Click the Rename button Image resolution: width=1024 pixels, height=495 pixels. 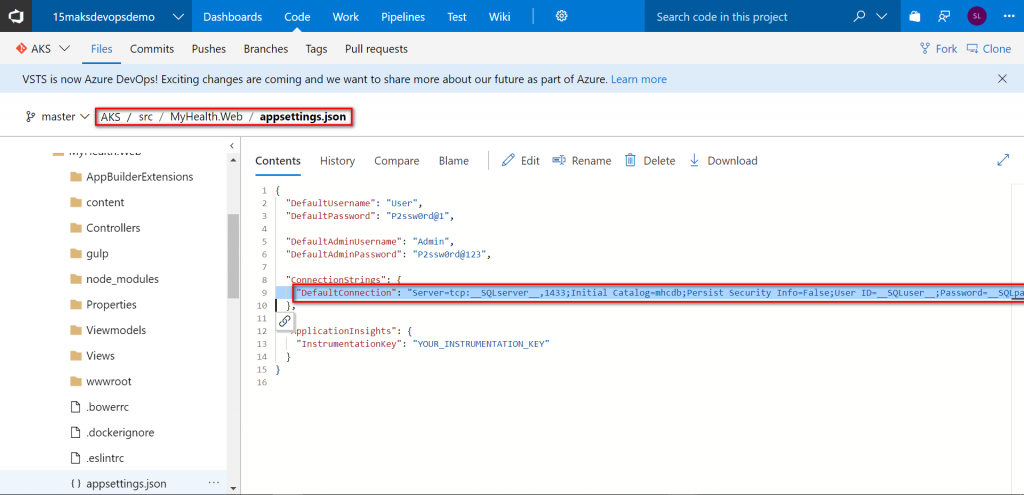pyautogui.click(x=581, y=161)
